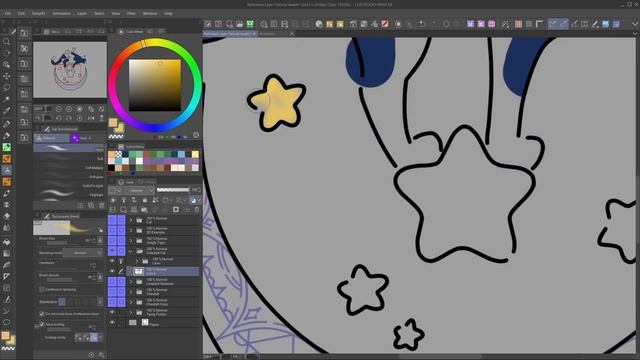Select the Highlight sub tool
The height and width of the screenshot is (360, 640).
(x=69, y=194)
